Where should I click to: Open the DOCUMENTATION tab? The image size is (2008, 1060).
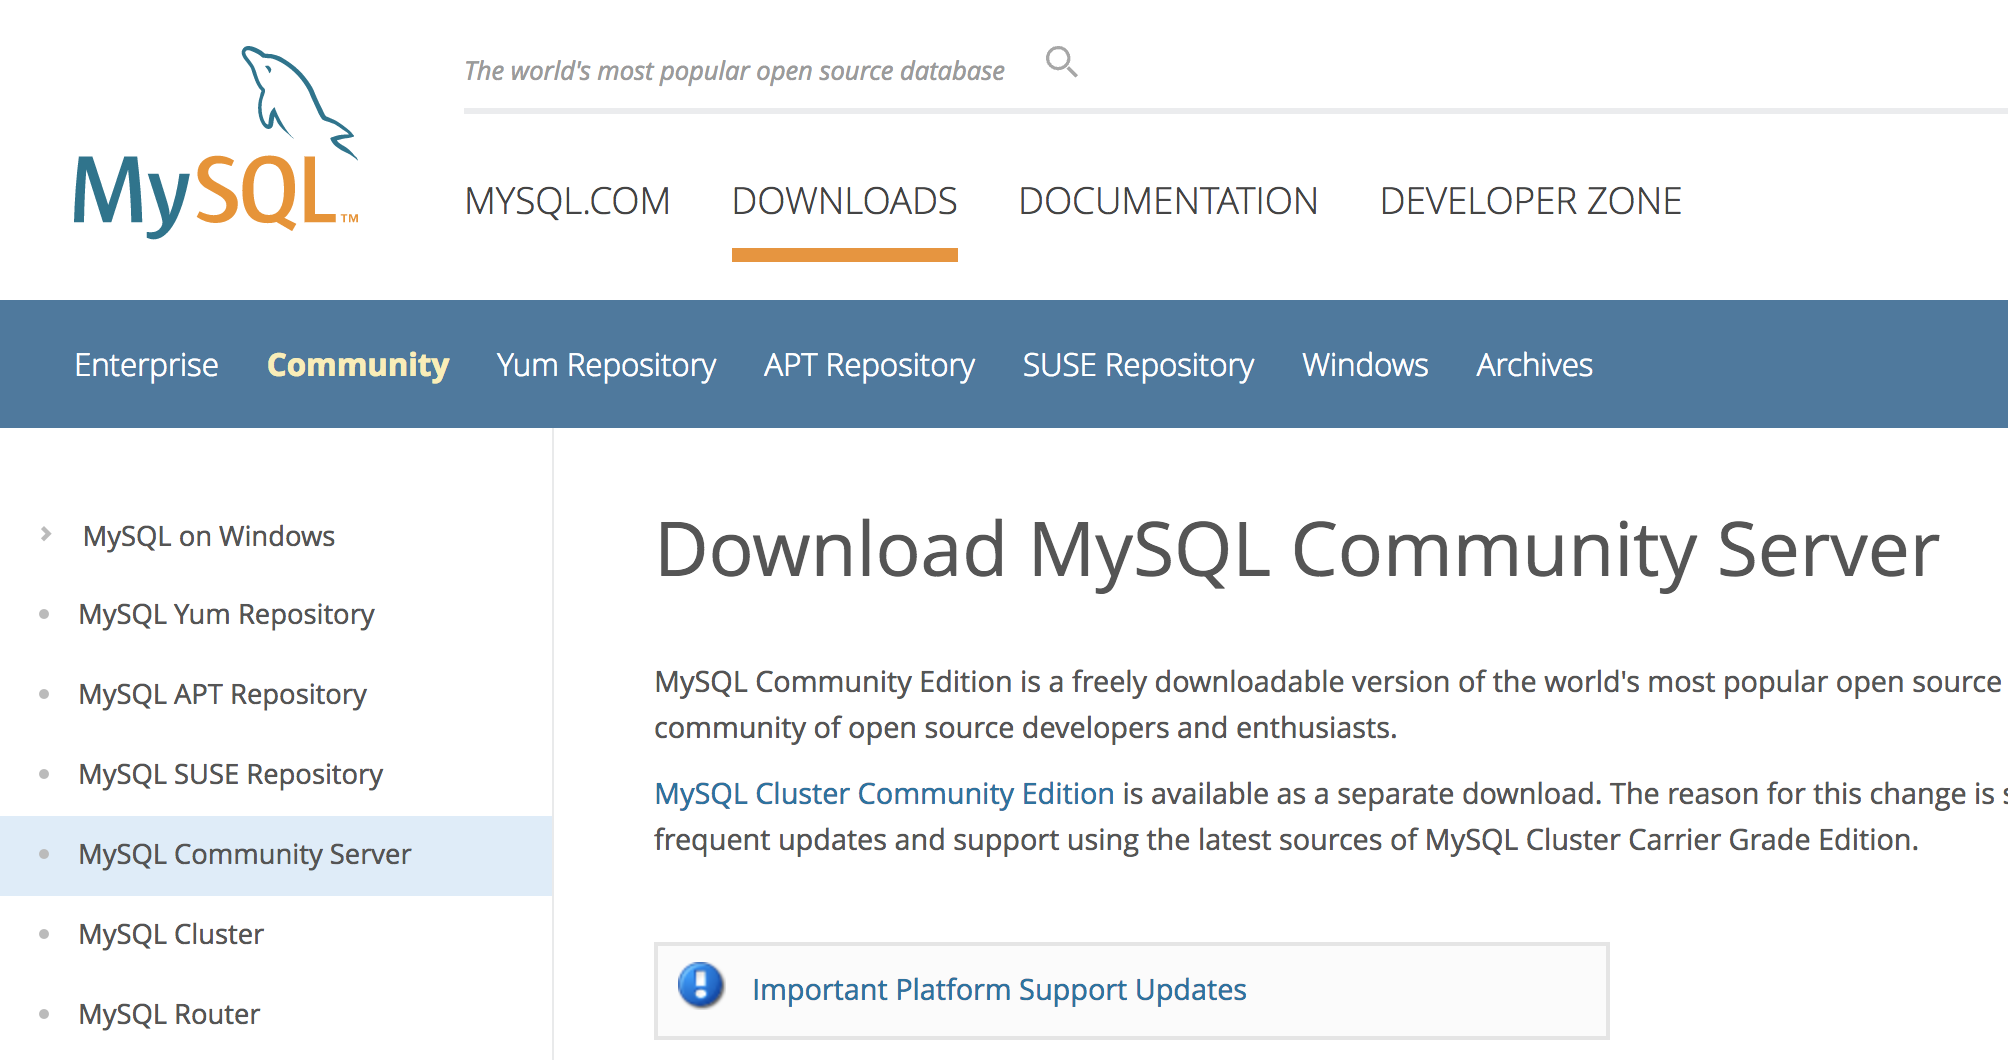coord(1168,201)
